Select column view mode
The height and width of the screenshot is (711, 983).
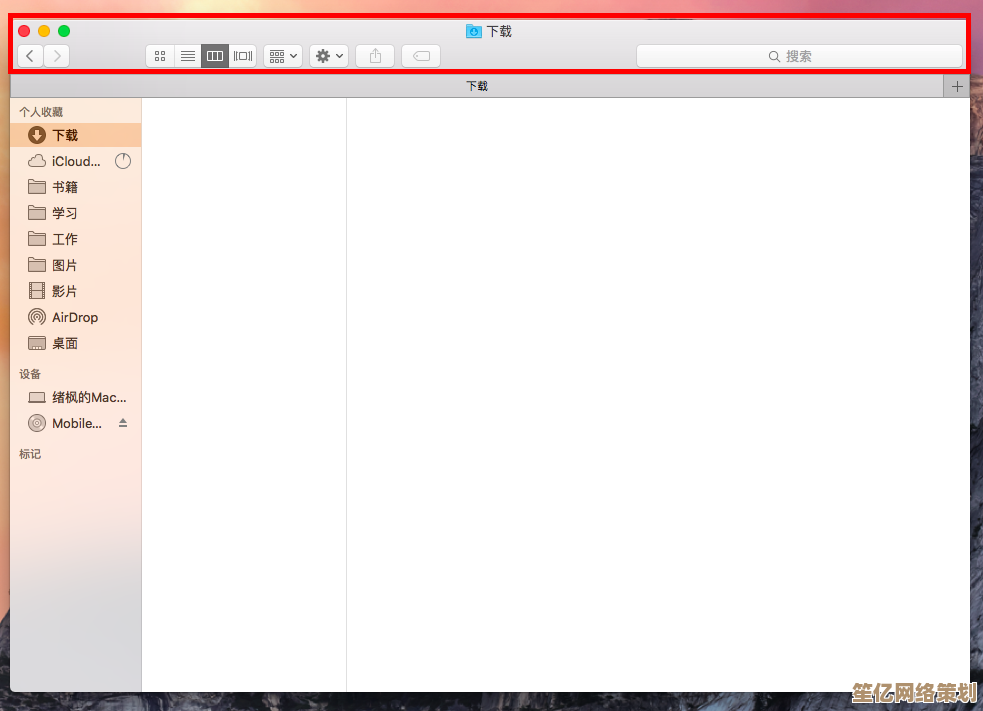(x=215, y=56)
